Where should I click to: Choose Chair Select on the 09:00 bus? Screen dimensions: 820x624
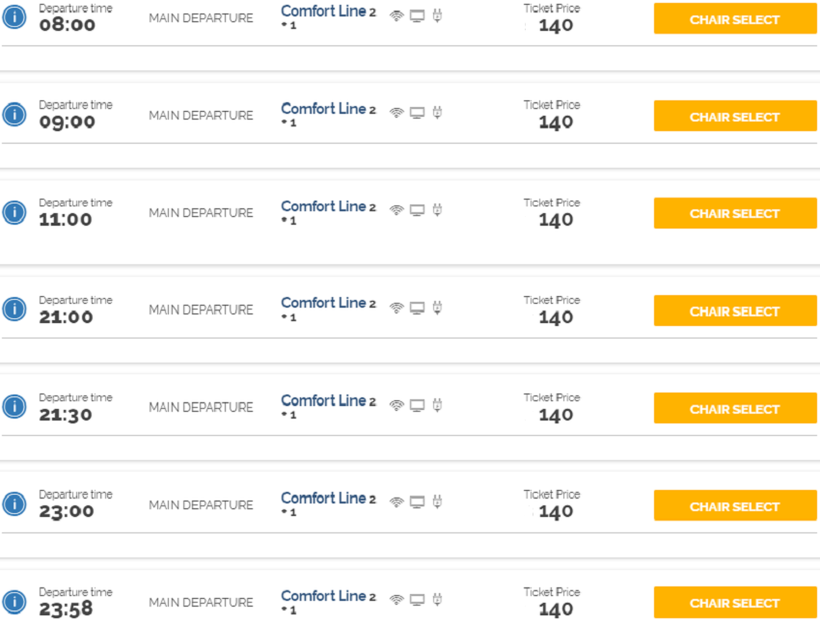[x=735, y=116]
